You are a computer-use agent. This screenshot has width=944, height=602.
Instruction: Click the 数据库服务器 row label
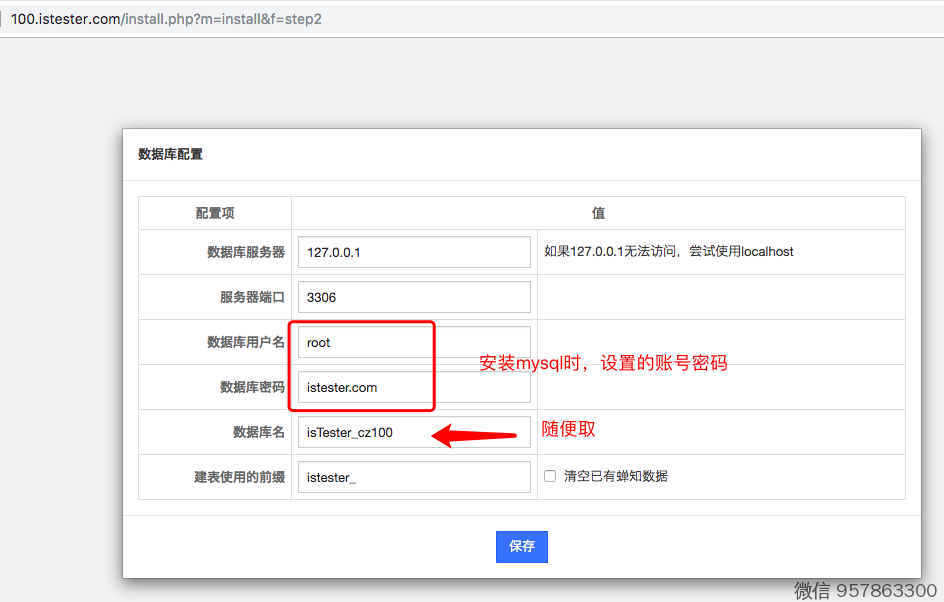(246, 252)
